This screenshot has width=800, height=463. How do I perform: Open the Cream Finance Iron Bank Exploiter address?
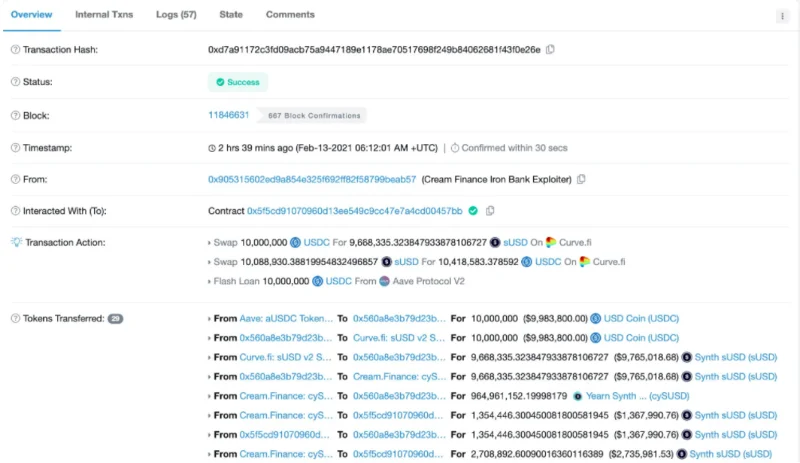click(312, 179)
